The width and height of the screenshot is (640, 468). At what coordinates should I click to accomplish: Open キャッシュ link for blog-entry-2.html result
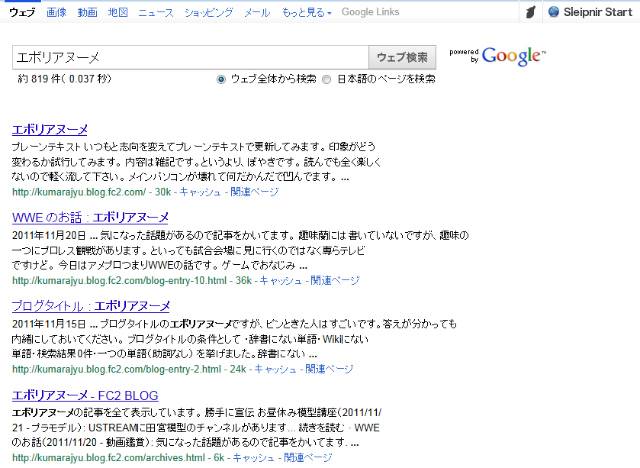point(275,369)
